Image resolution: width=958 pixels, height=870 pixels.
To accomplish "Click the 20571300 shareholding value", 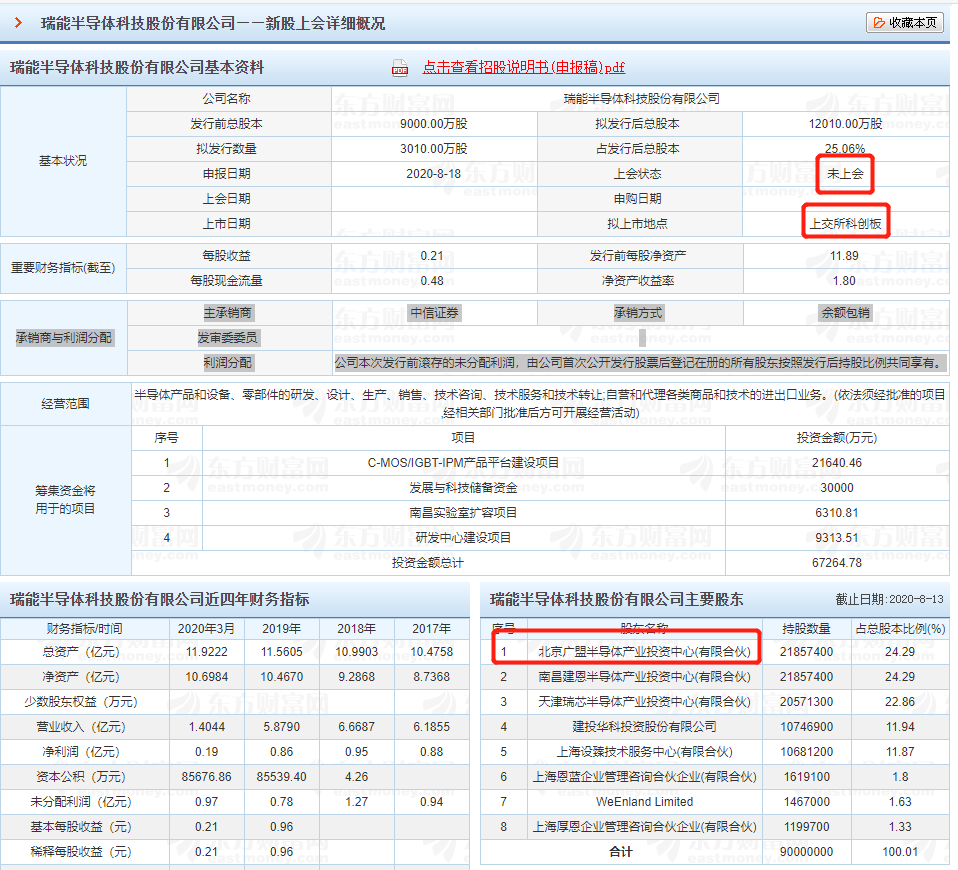I will [806, 702].
